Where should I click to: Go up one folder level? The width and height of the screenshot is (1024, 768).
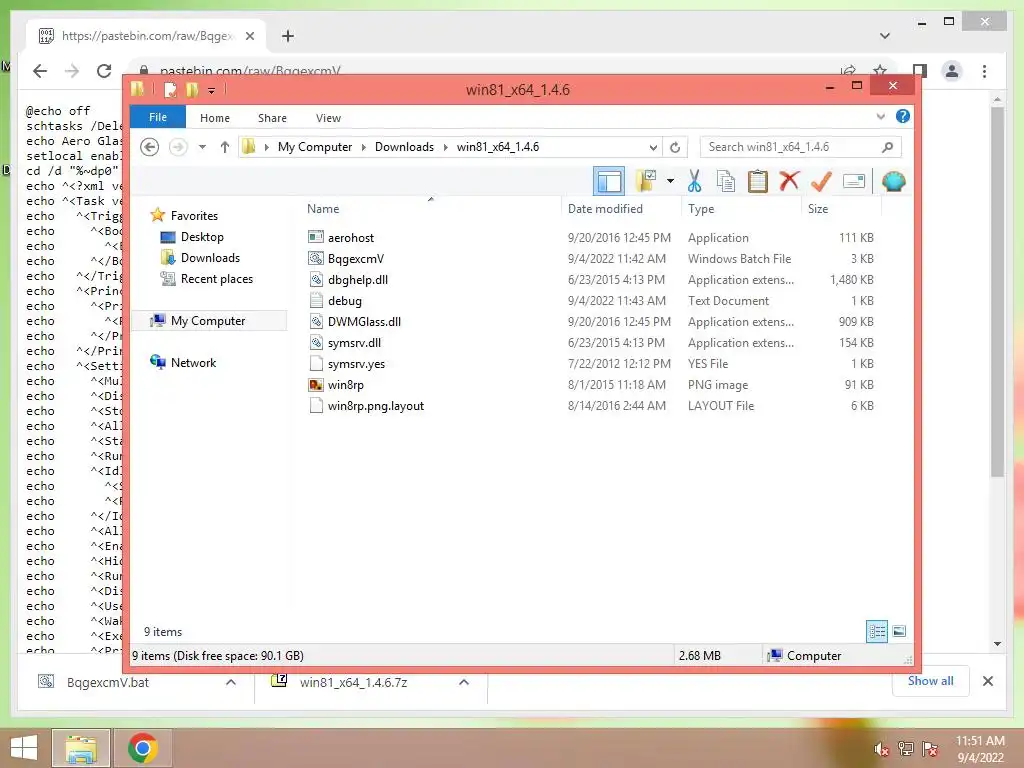tap(225, 147)
